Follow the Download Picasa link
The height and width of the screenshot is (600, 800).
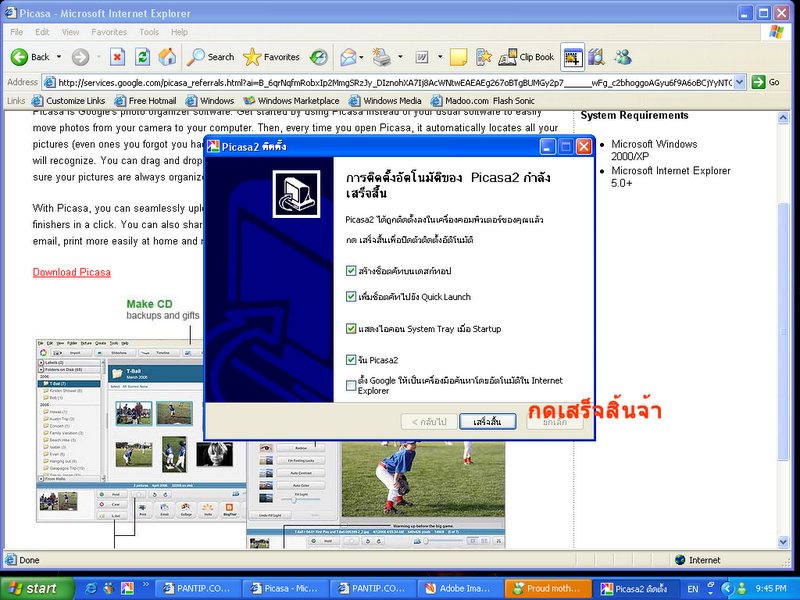coord(71,272)
